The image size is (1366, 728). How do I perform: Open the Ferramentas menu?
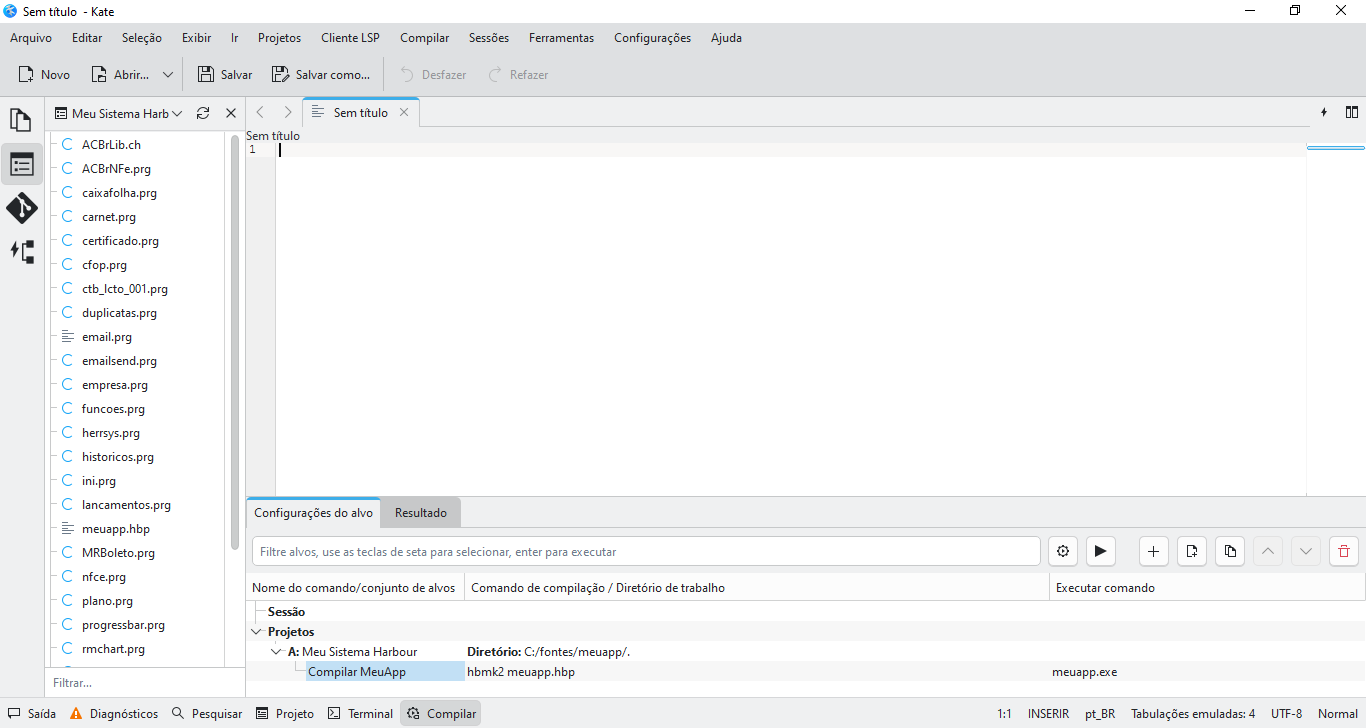[561, 38]
